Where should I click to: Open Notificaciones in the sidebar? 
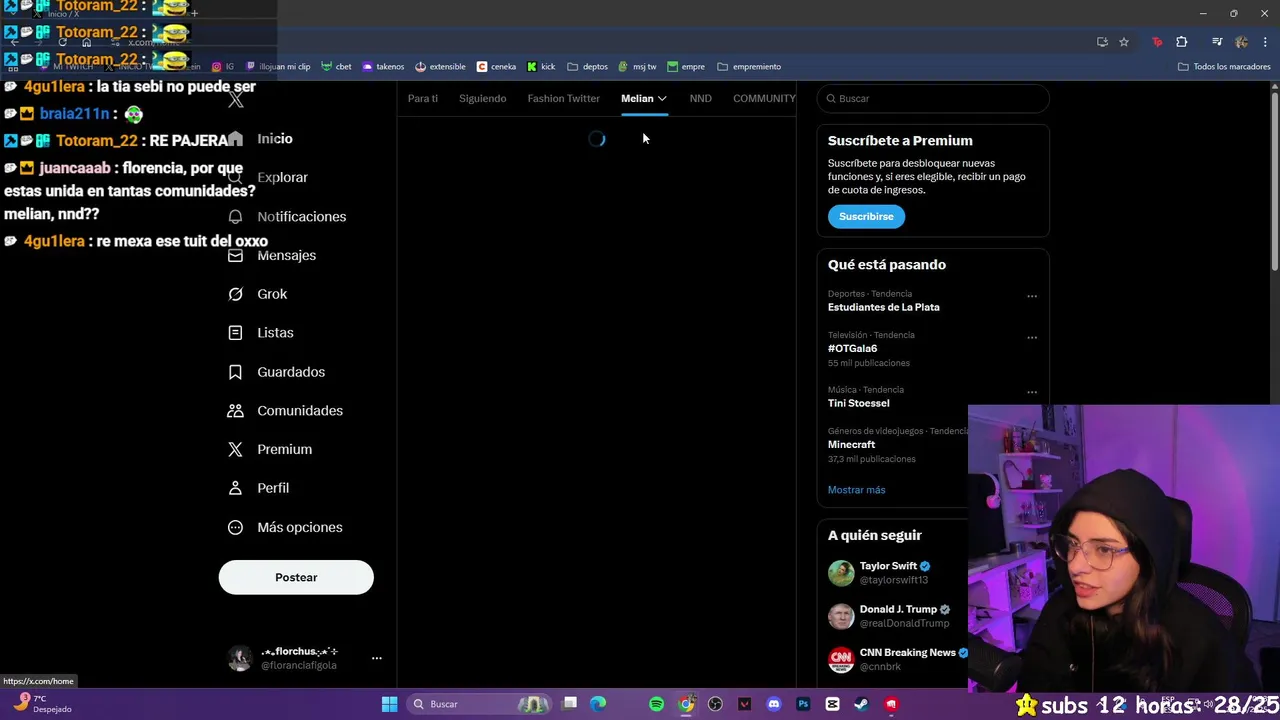tap(287, 216)
